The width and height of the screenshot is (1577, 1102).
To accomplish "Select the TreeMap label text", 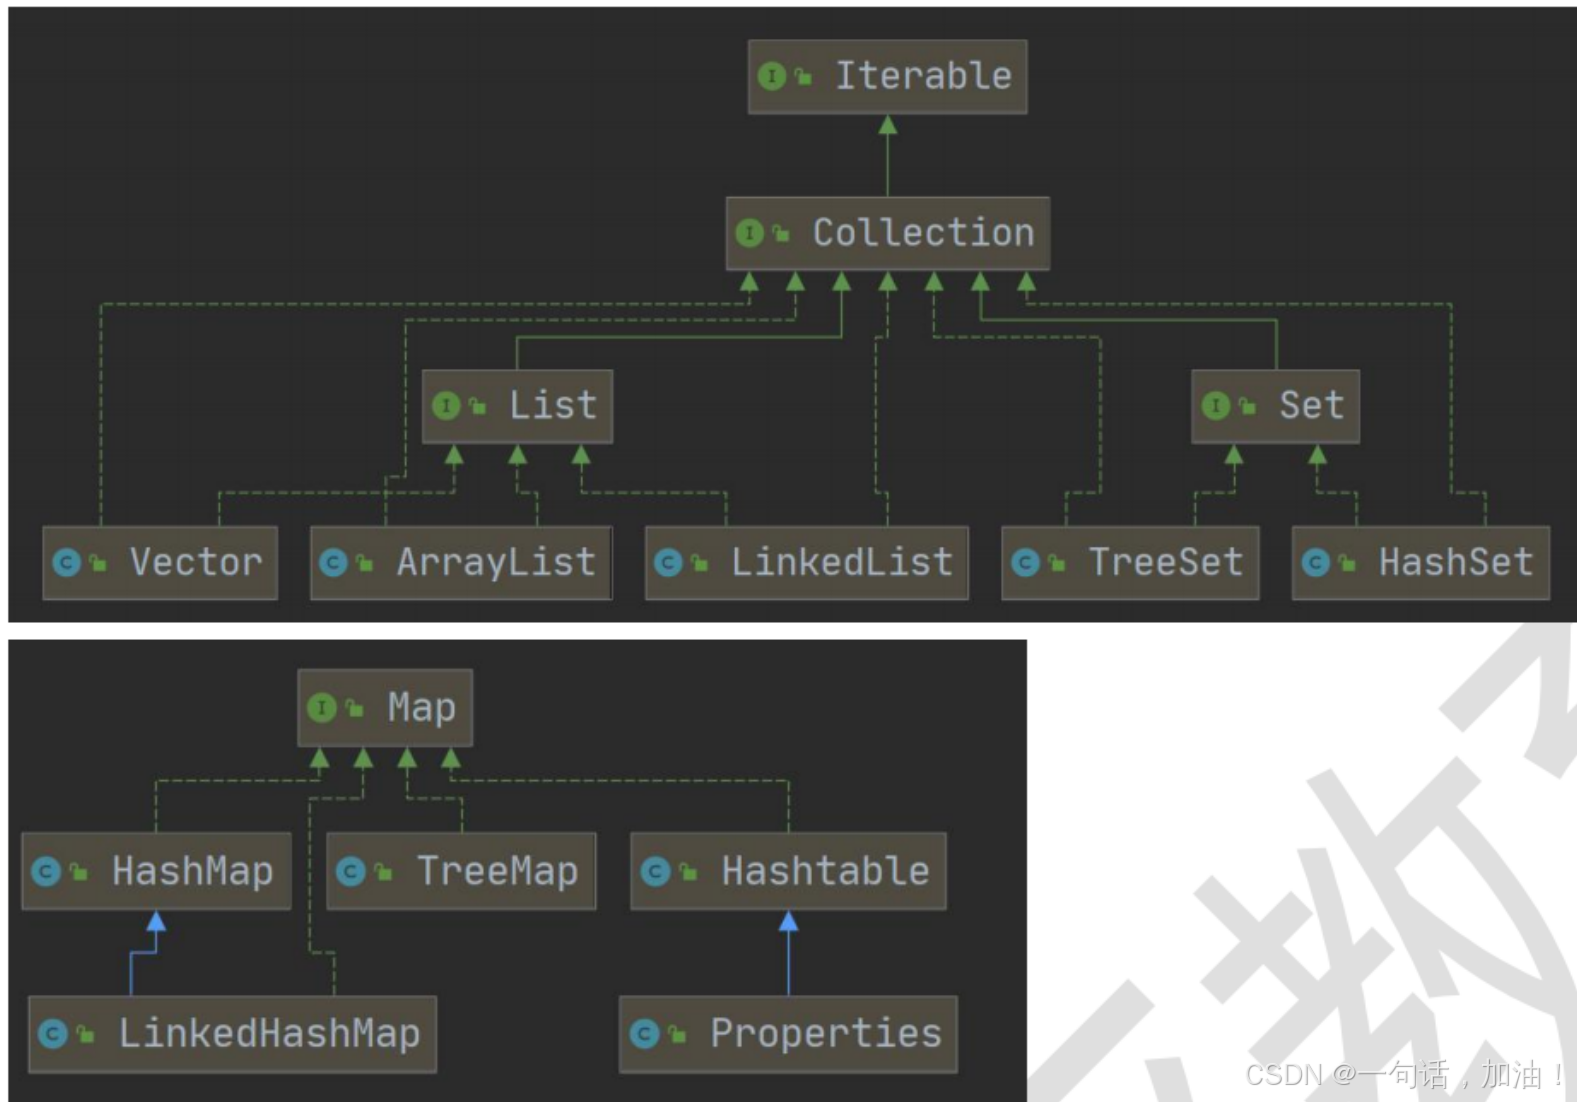I will click(x=497, y=872).
